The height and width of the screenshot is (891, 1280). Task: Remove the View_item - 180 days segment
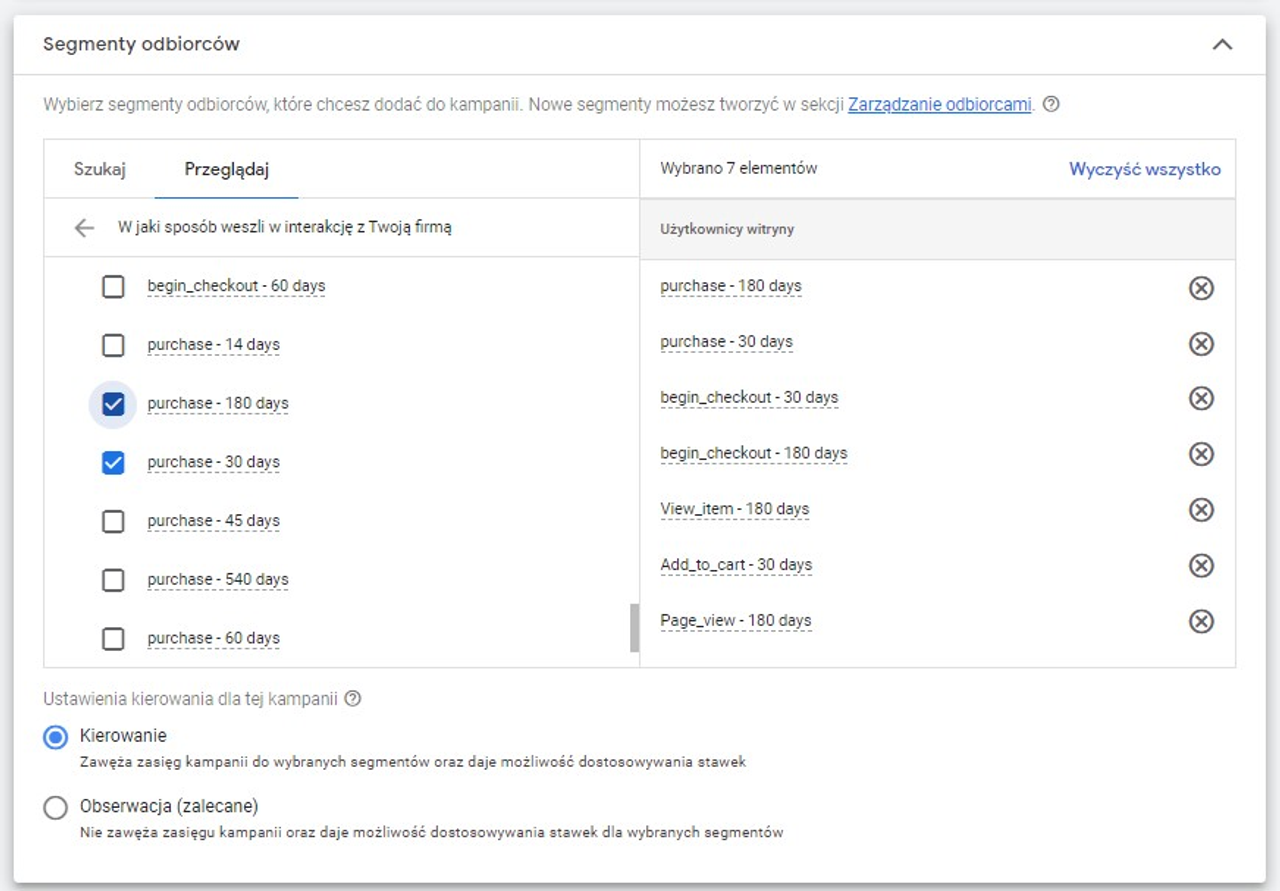[1201, 510]
